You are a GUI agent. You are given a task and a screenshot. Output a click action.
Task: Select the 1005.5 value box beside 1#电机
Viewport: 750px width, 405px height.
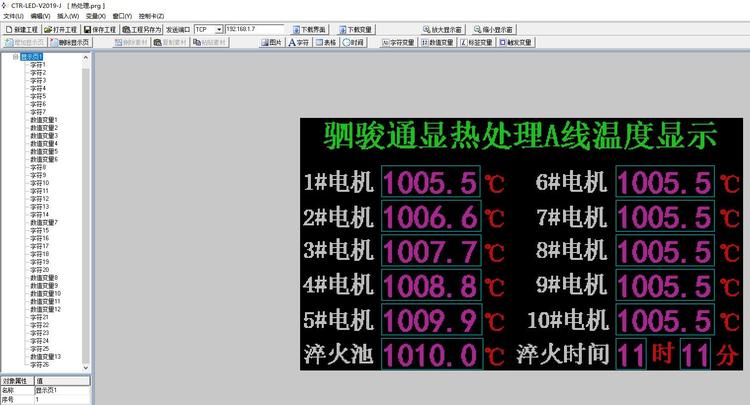click(430, 182)
